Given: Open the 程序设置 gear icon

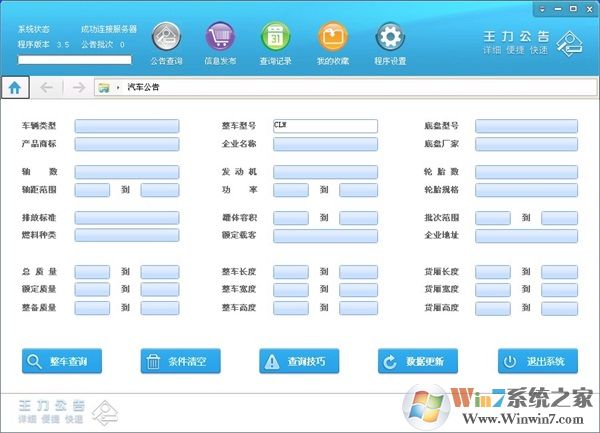Looking at the screenshot, I should coord(390,37).
